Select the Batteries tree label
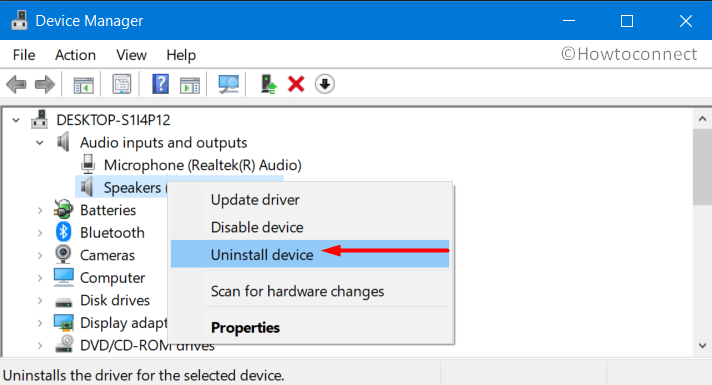The height and width of the screenshot is (385, 712). click(x=108, y=210)
